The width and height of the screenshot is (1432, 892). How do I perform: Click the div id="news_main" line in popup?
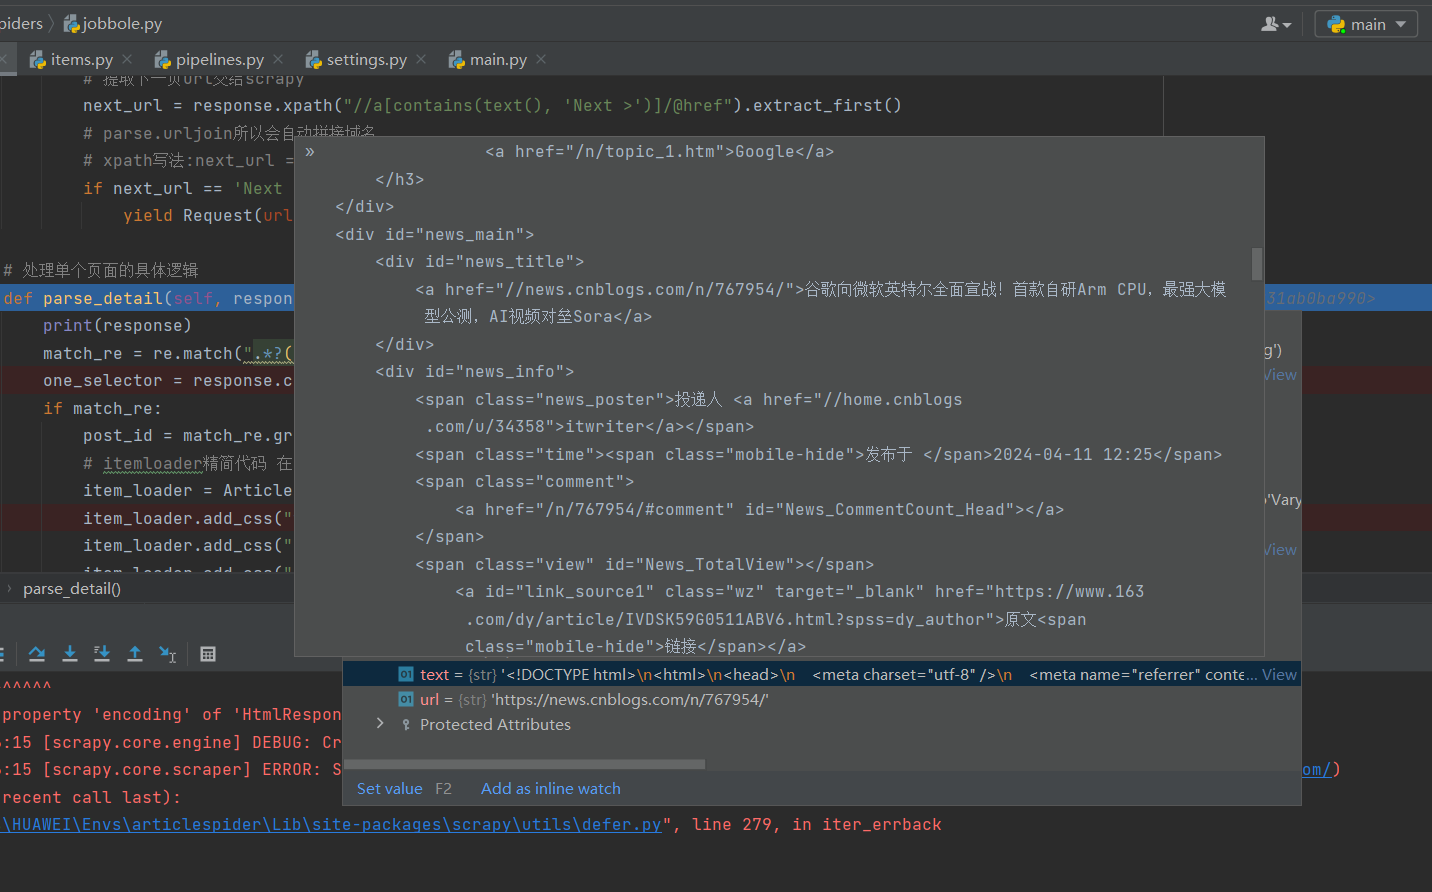(435, 234)
